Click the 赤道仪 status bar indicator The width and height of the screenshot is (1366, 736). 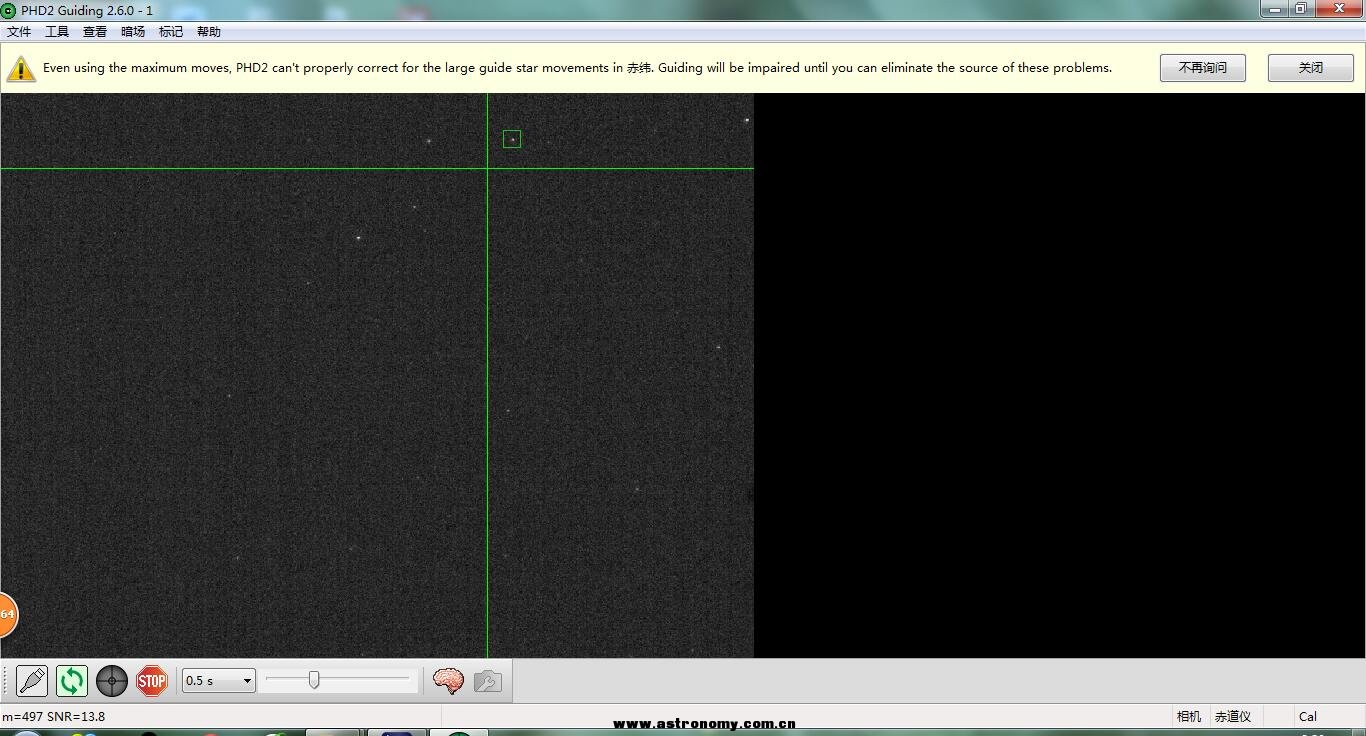[x=1233, y=716]
